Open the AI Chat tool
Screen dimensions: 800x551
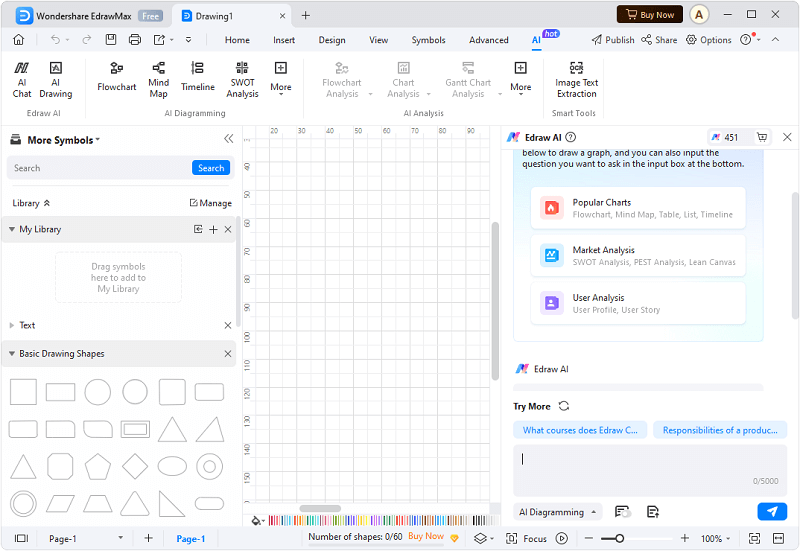coord(22,78)
